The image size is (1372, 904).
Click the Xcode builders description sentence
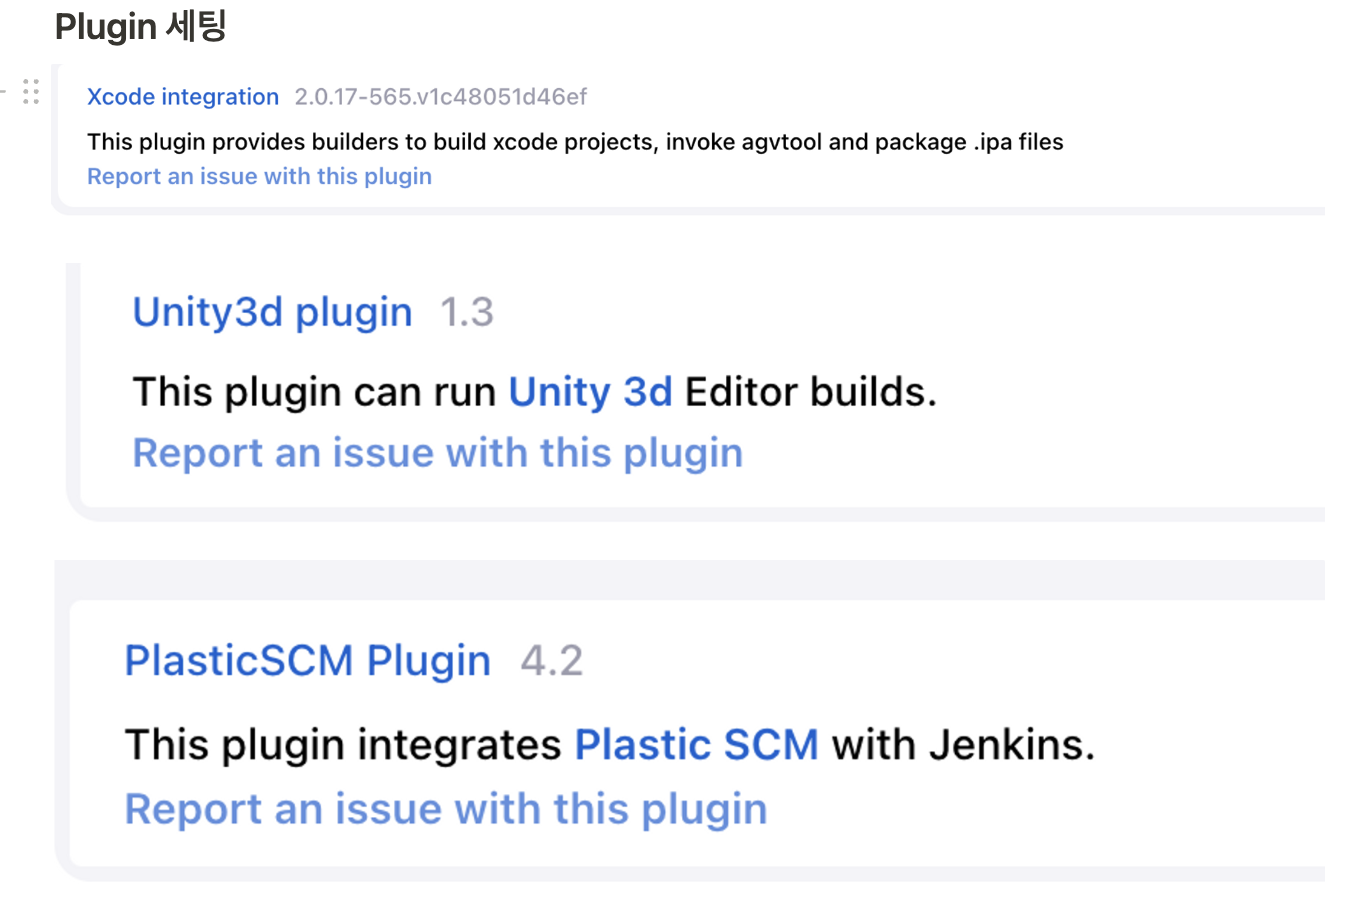pyautogui.click(x=575, y=142)
